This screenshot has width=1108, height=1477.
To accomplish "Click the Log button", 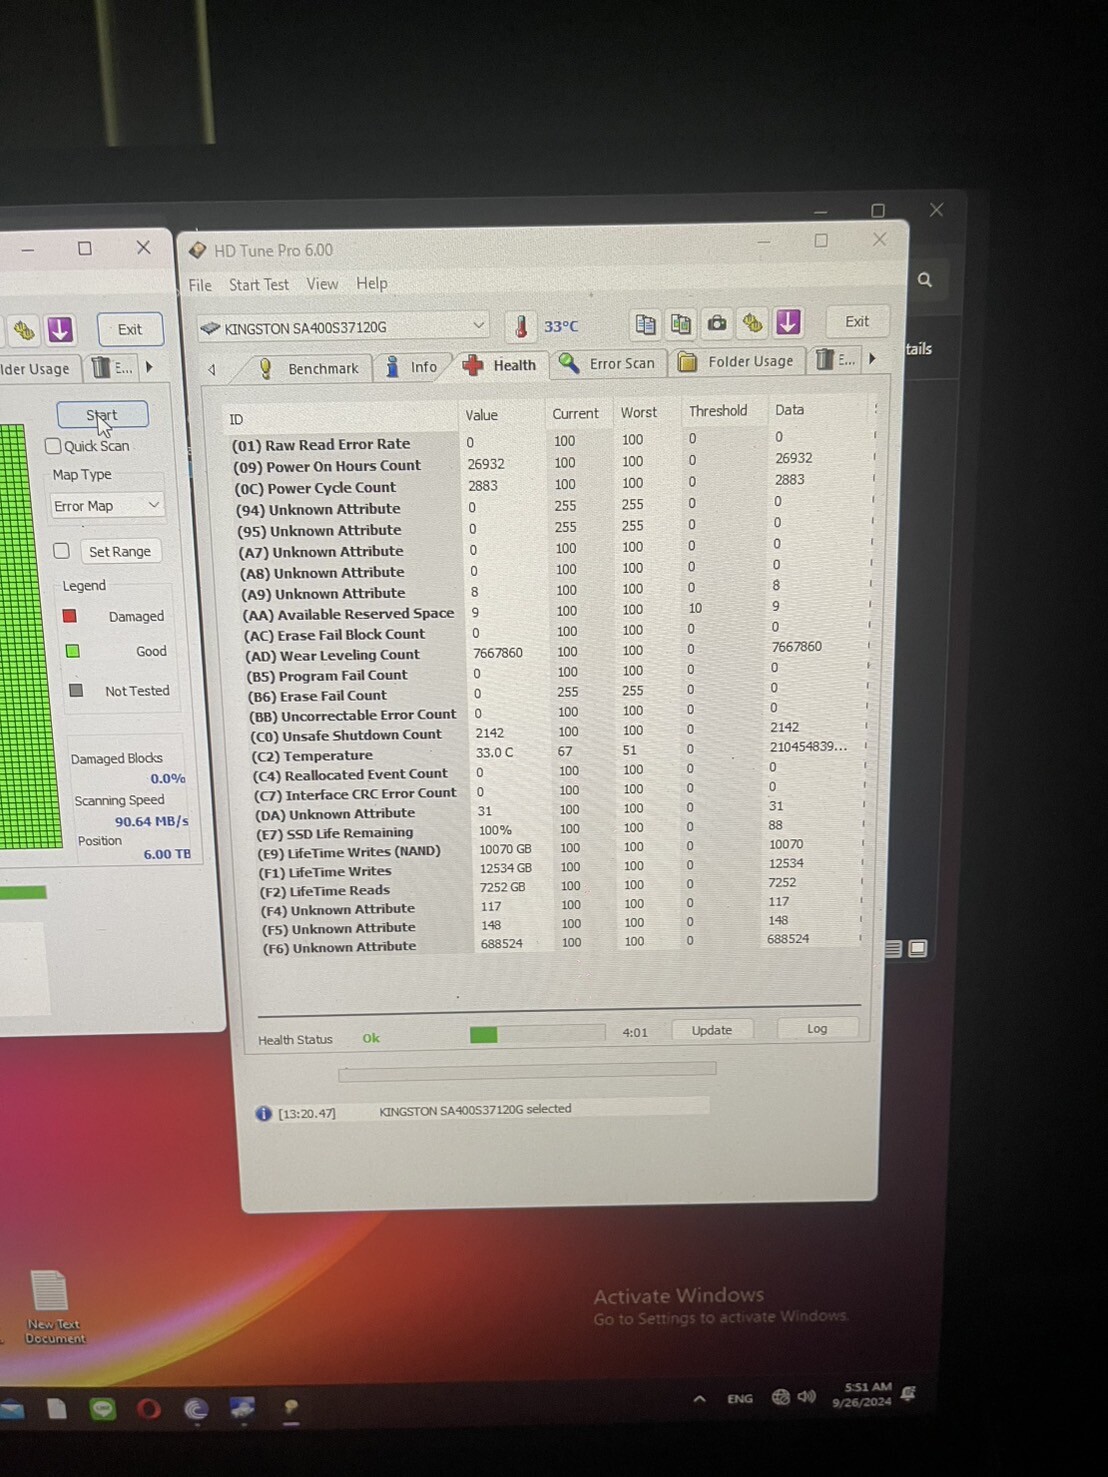I will click(x=817, y=1029).
